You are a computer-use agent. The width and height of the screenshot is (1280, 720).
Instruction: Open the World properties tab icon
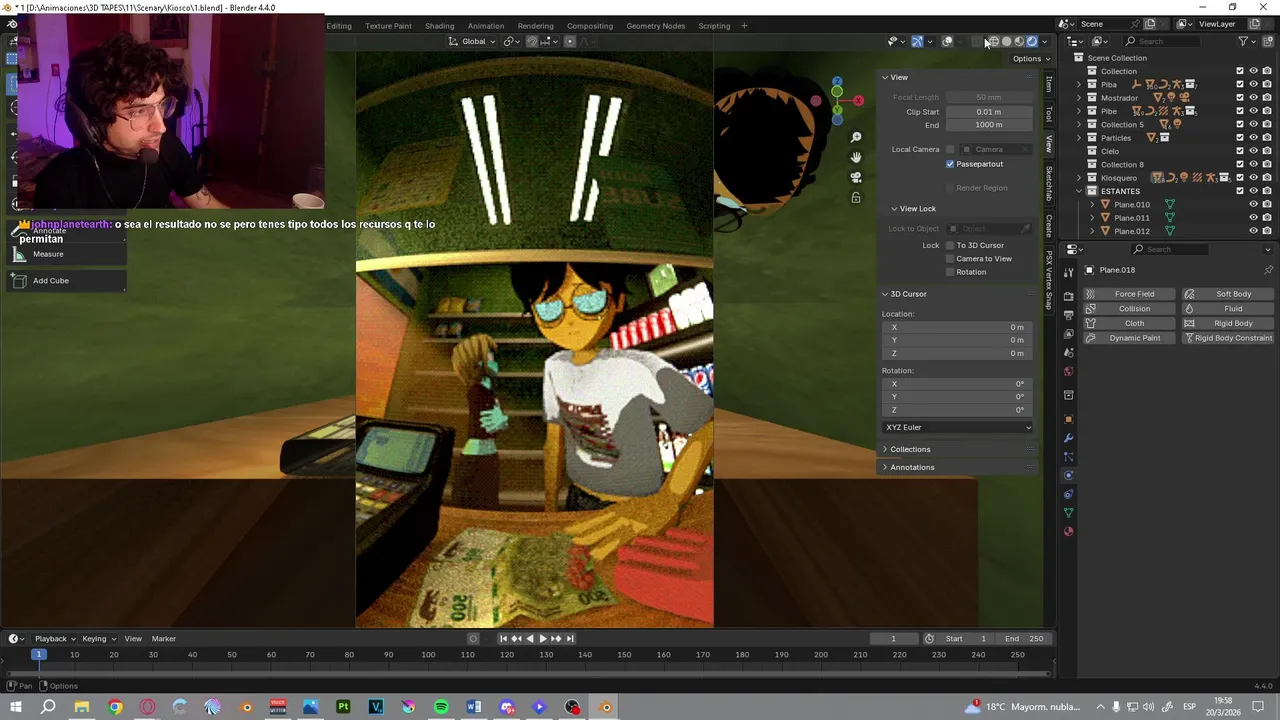[1068, 371]
